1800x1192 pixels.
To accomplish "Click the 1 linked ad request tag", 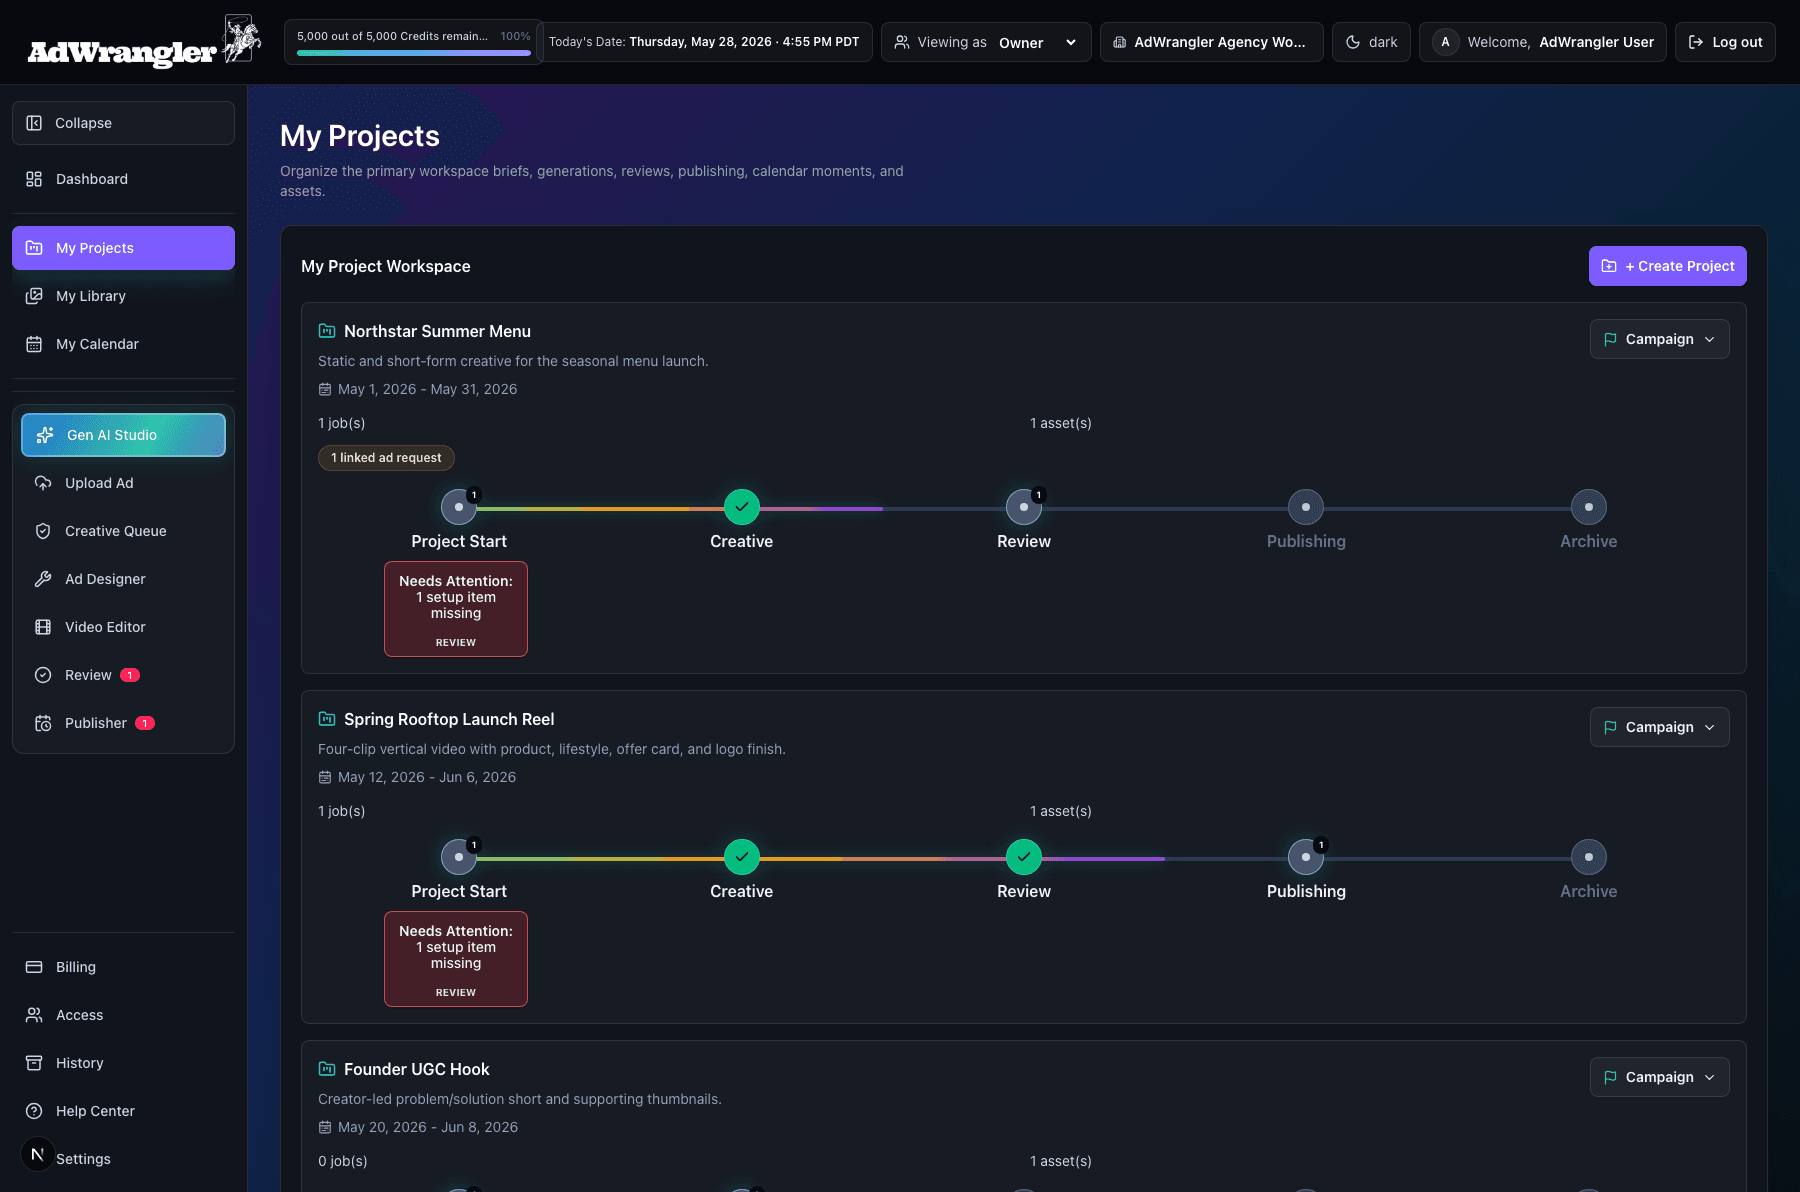I will pos(386,458).
